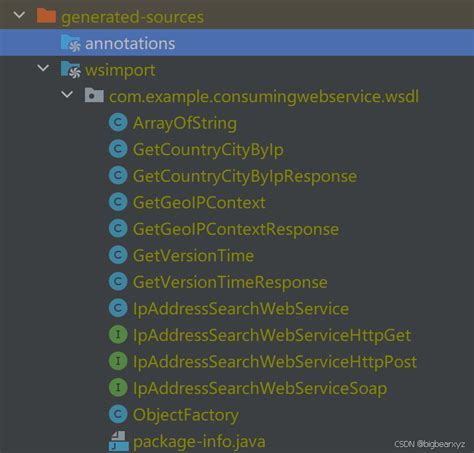Click the interface icon beside IpAddressSearchWebServiceHttpGet

(118, 334)
